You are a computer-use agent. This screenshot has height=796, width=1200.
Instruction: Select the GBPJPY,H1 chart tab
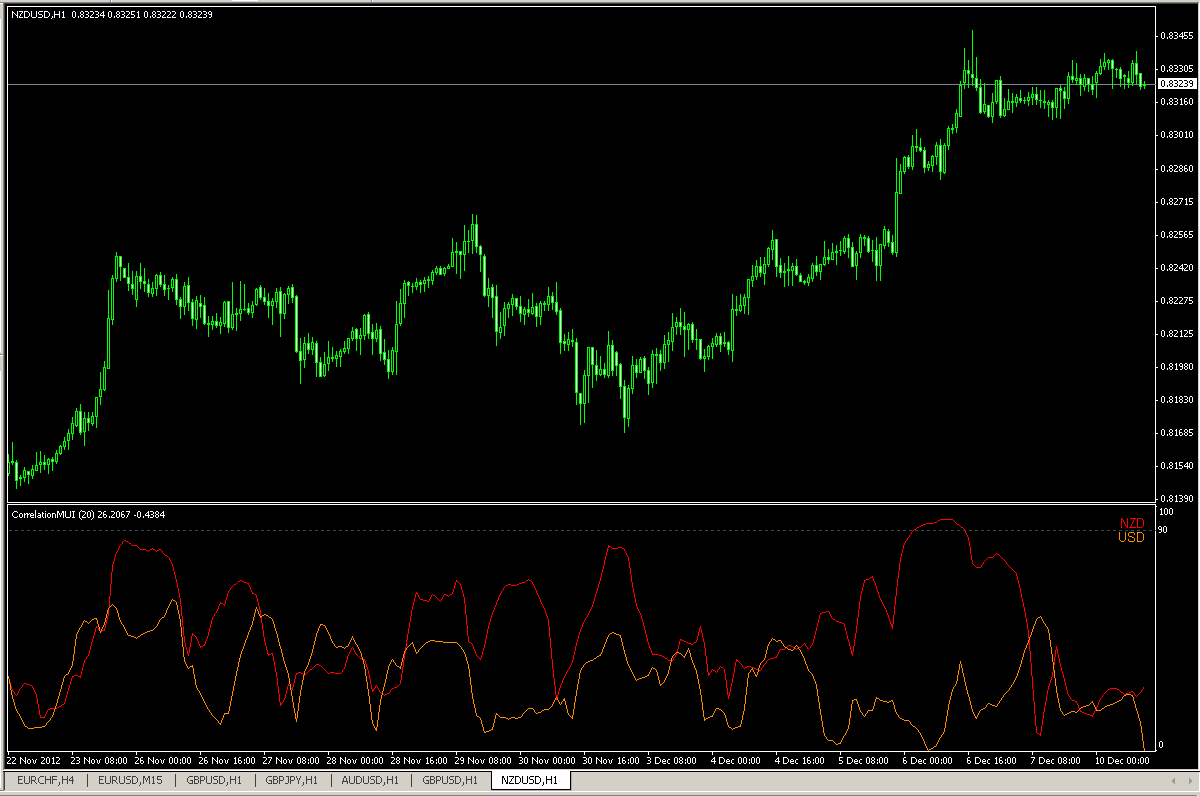(x=291, y=779)
